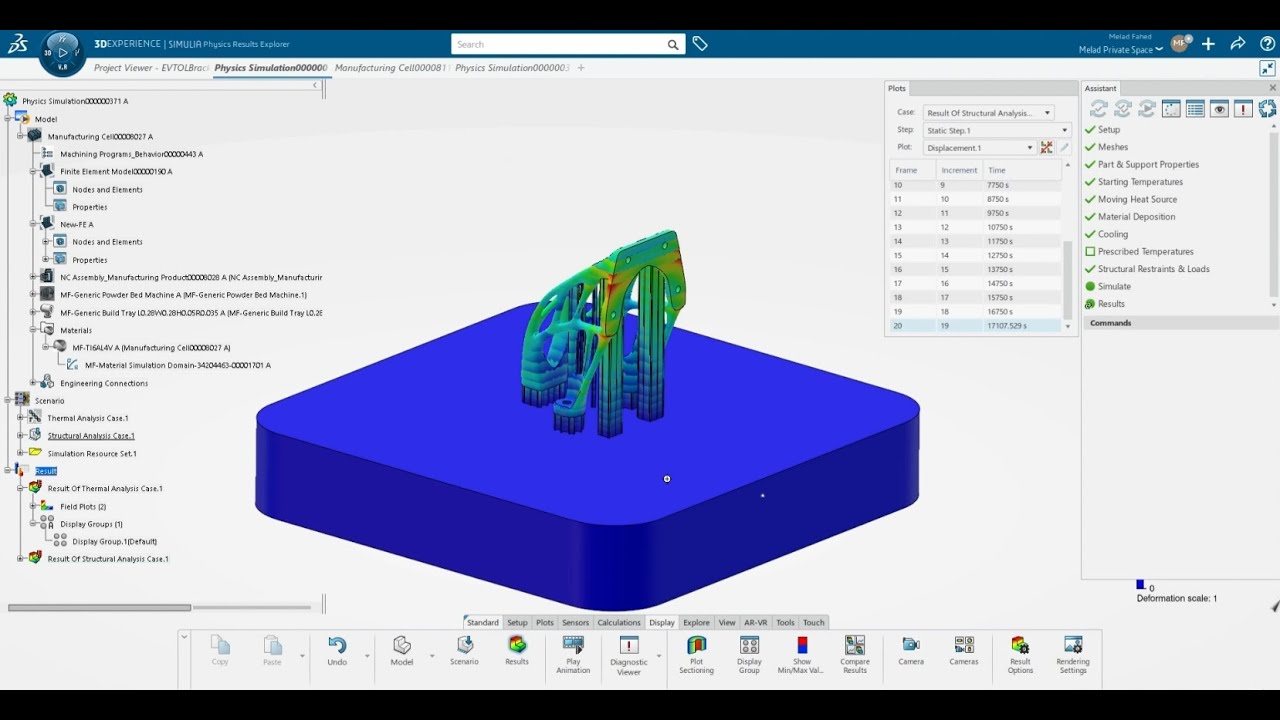Click the Meshes step in Assistant

click(1113, 147)
